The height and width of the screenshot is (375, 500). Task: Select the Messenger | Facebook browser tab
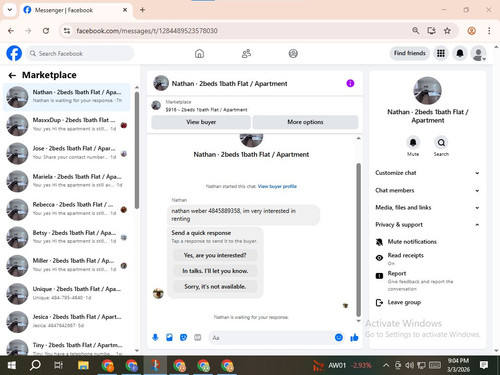pos(76,10)
